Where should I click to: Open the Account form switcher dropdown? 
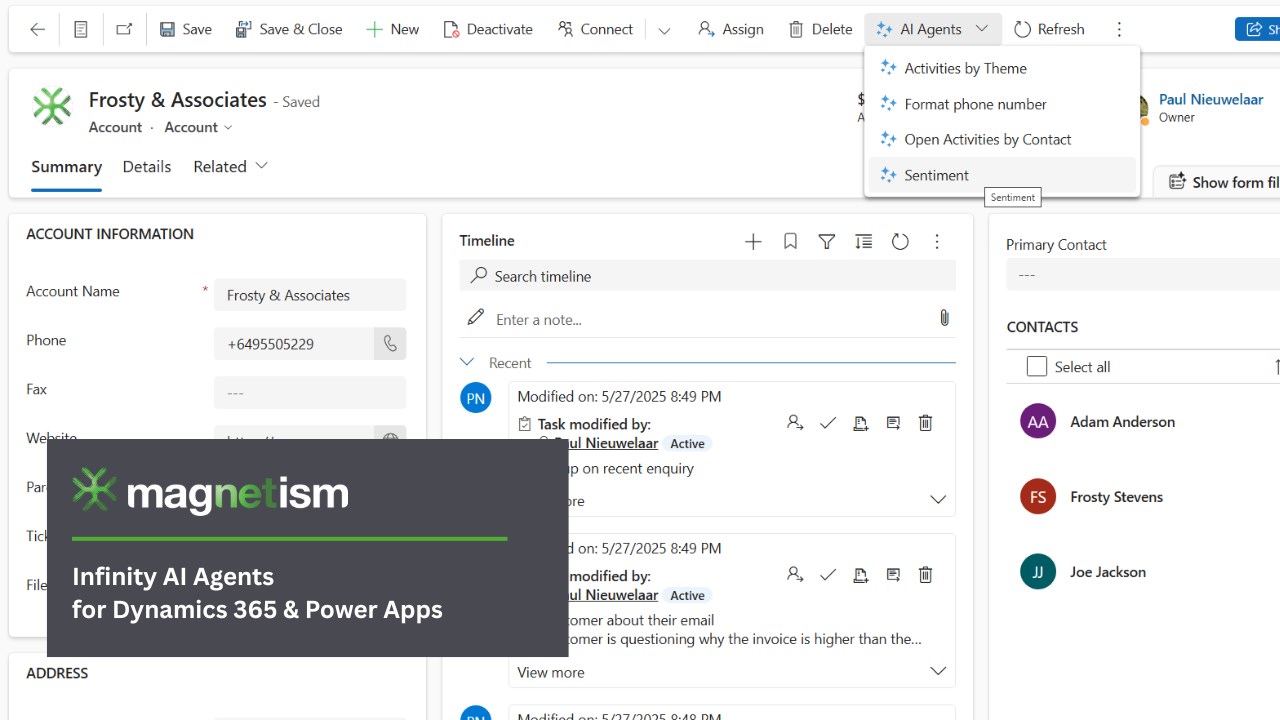click(198, 127)
